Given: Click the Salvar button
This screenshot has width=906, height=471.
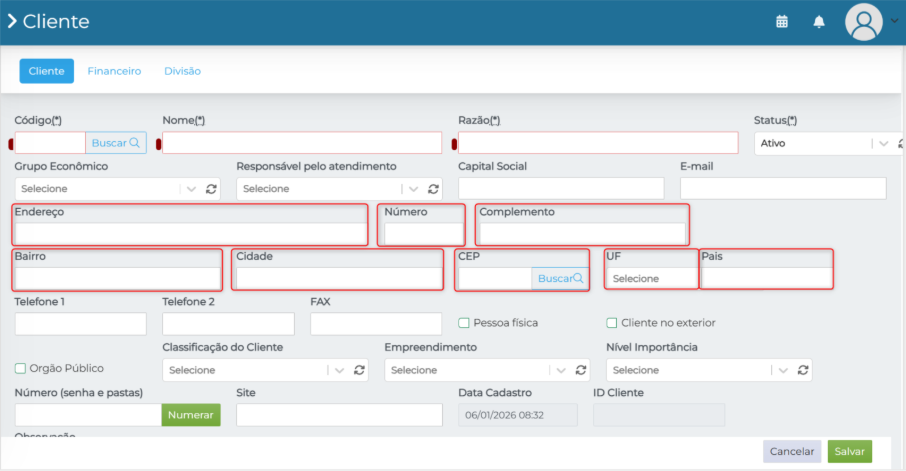Looking at the screenshot, I should click(x=849, y=451).
